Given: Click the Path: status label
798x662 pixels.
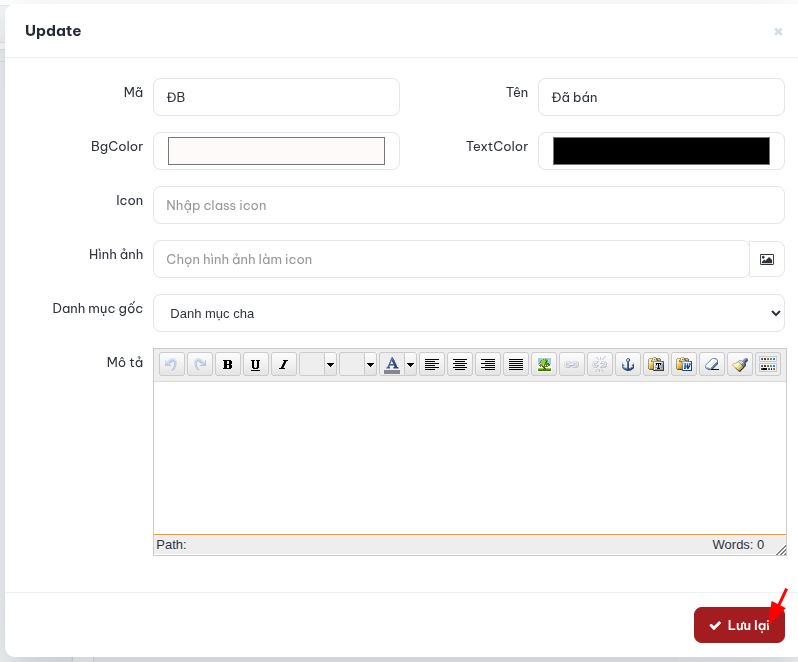Looking at the screenshot, I should pos(172,544).
